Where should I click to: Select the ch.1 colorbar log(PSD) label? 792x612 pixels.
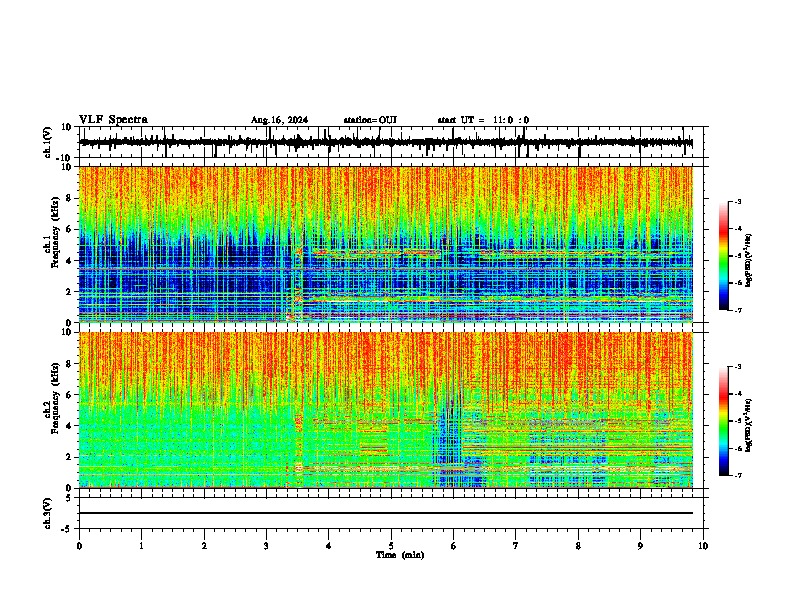pos(748,260)
